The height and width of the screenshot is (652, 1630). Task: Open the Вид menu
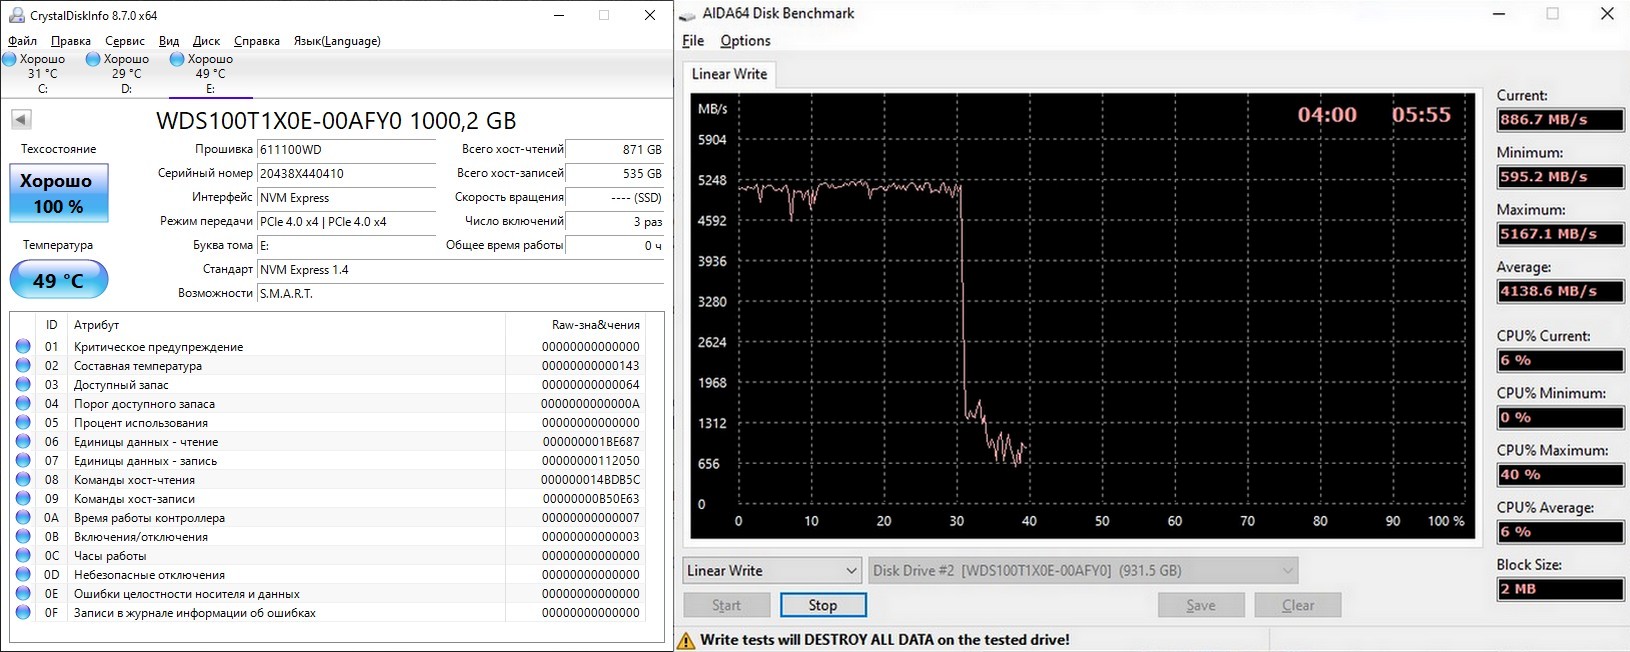(169, 41)
